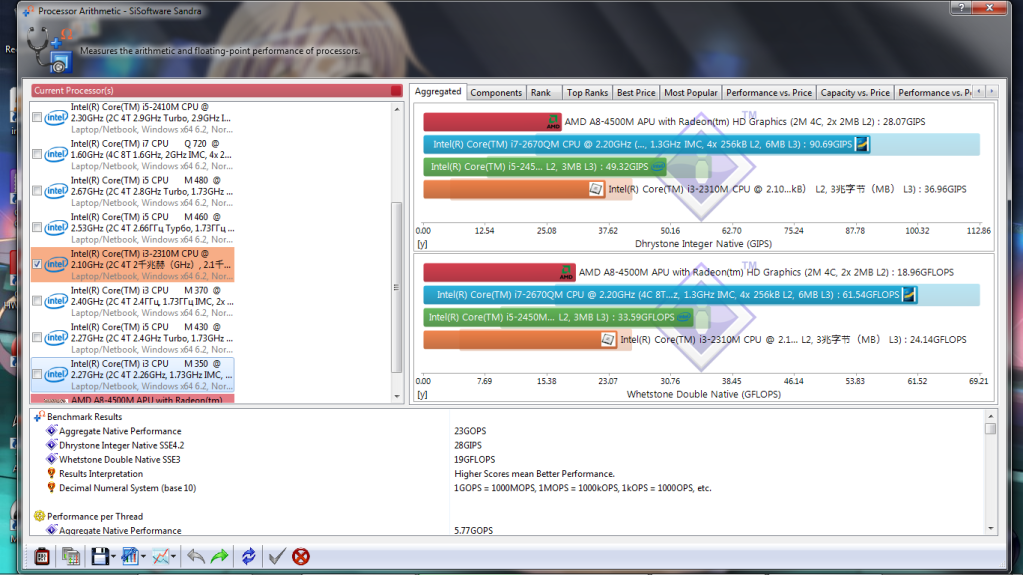Switch to the Components tab

496,93
